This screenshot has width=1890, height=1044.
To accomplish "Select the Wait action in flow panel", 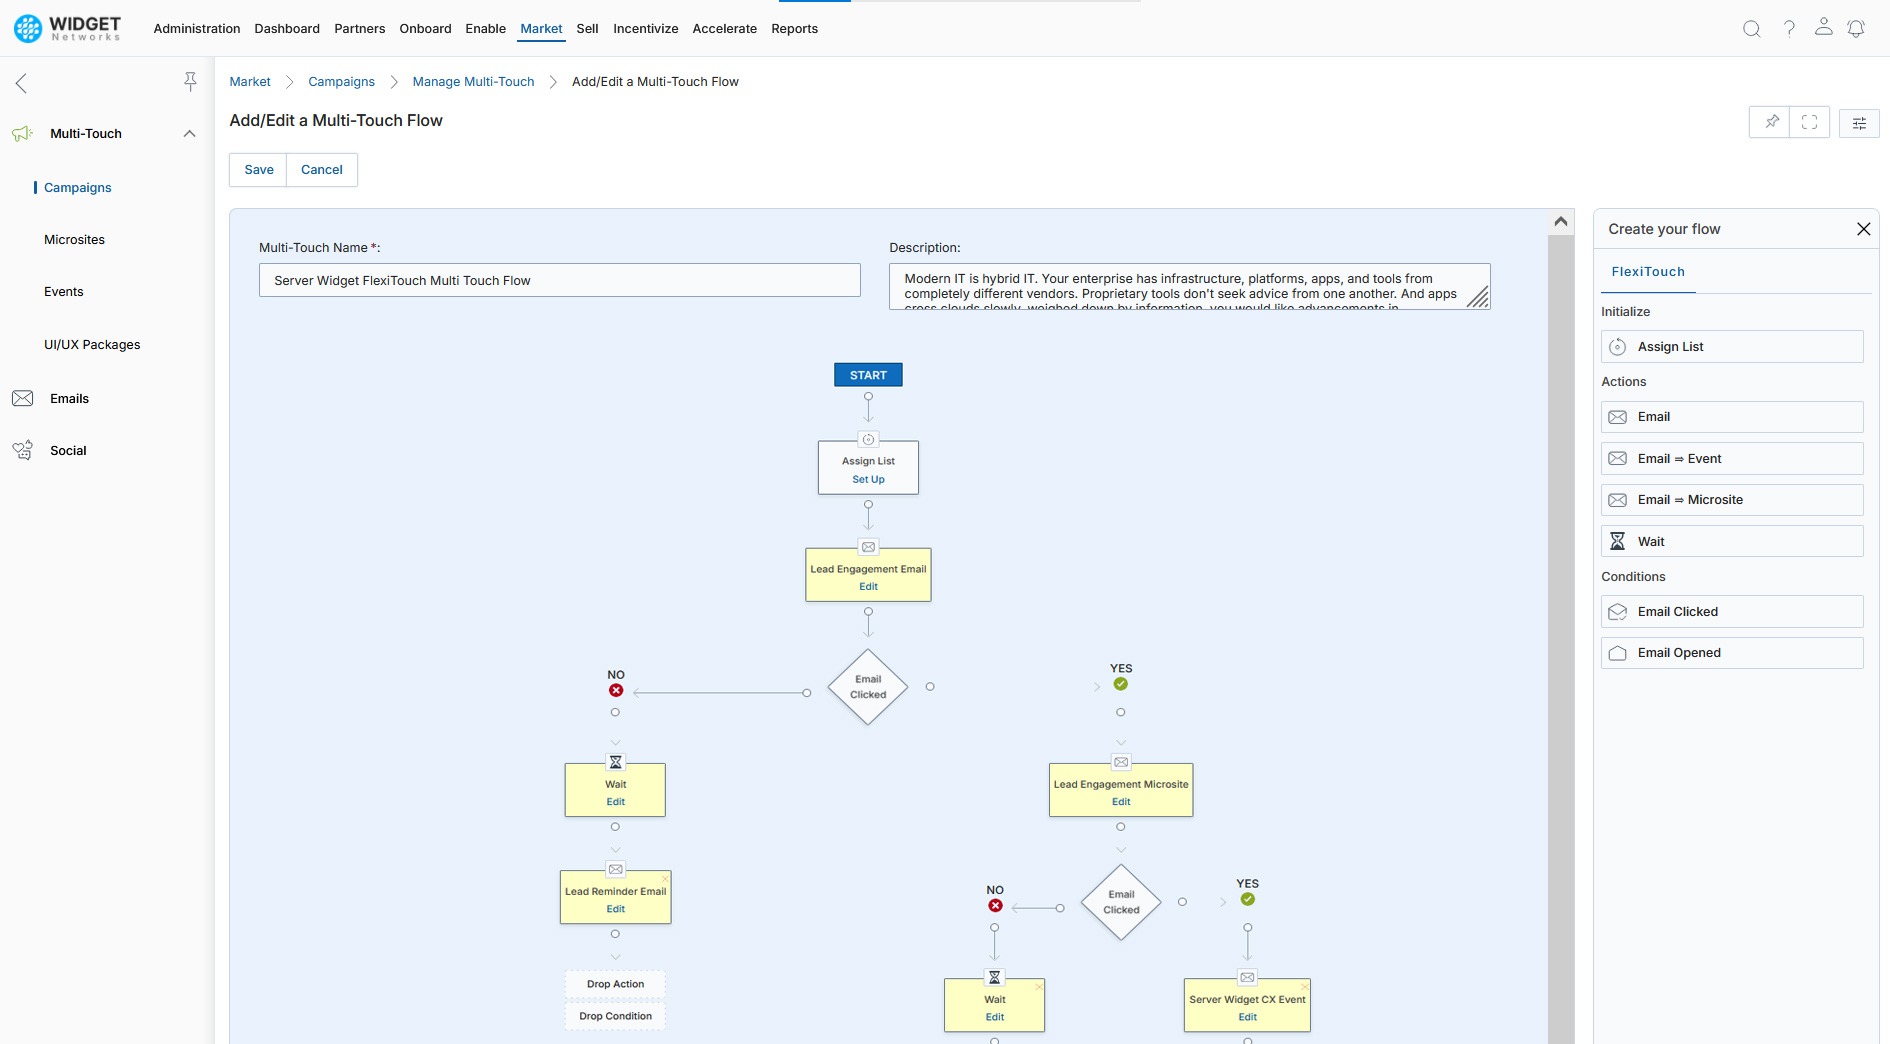I will pos(1731,542).
